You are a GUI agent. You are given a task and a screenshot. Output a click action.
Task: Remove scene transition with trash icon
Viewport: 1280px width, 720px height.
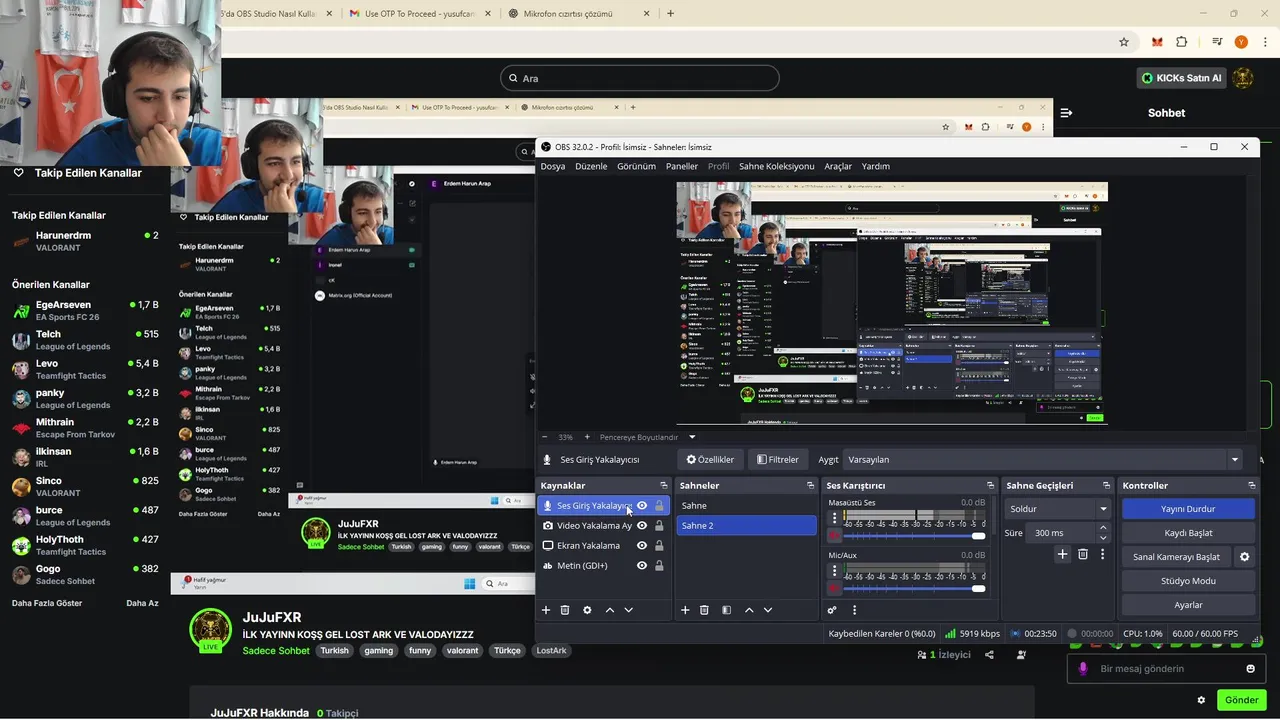(x=1083, y=554)
